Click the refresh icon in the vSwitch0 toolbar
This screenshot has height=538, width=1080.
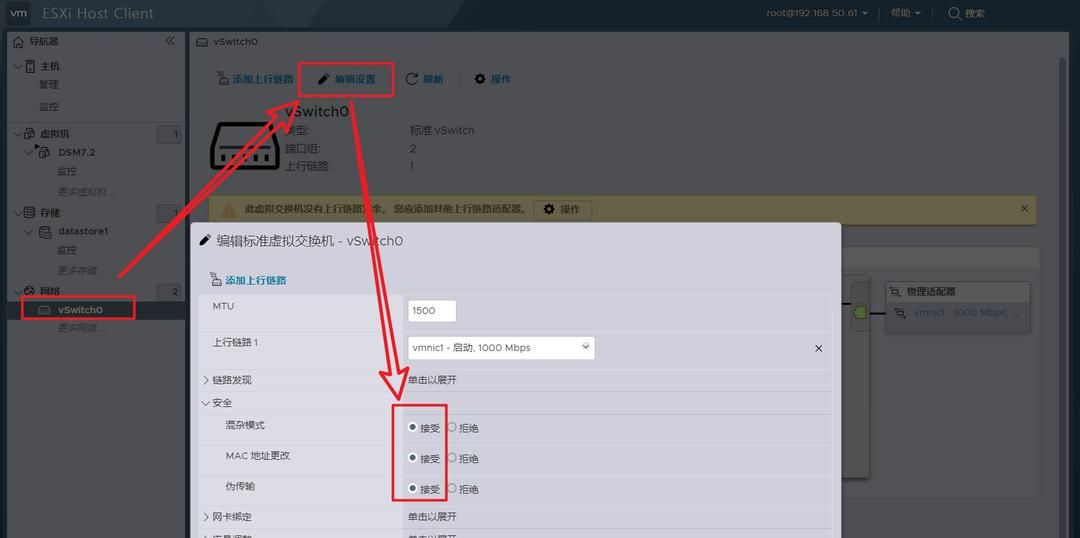412,79
